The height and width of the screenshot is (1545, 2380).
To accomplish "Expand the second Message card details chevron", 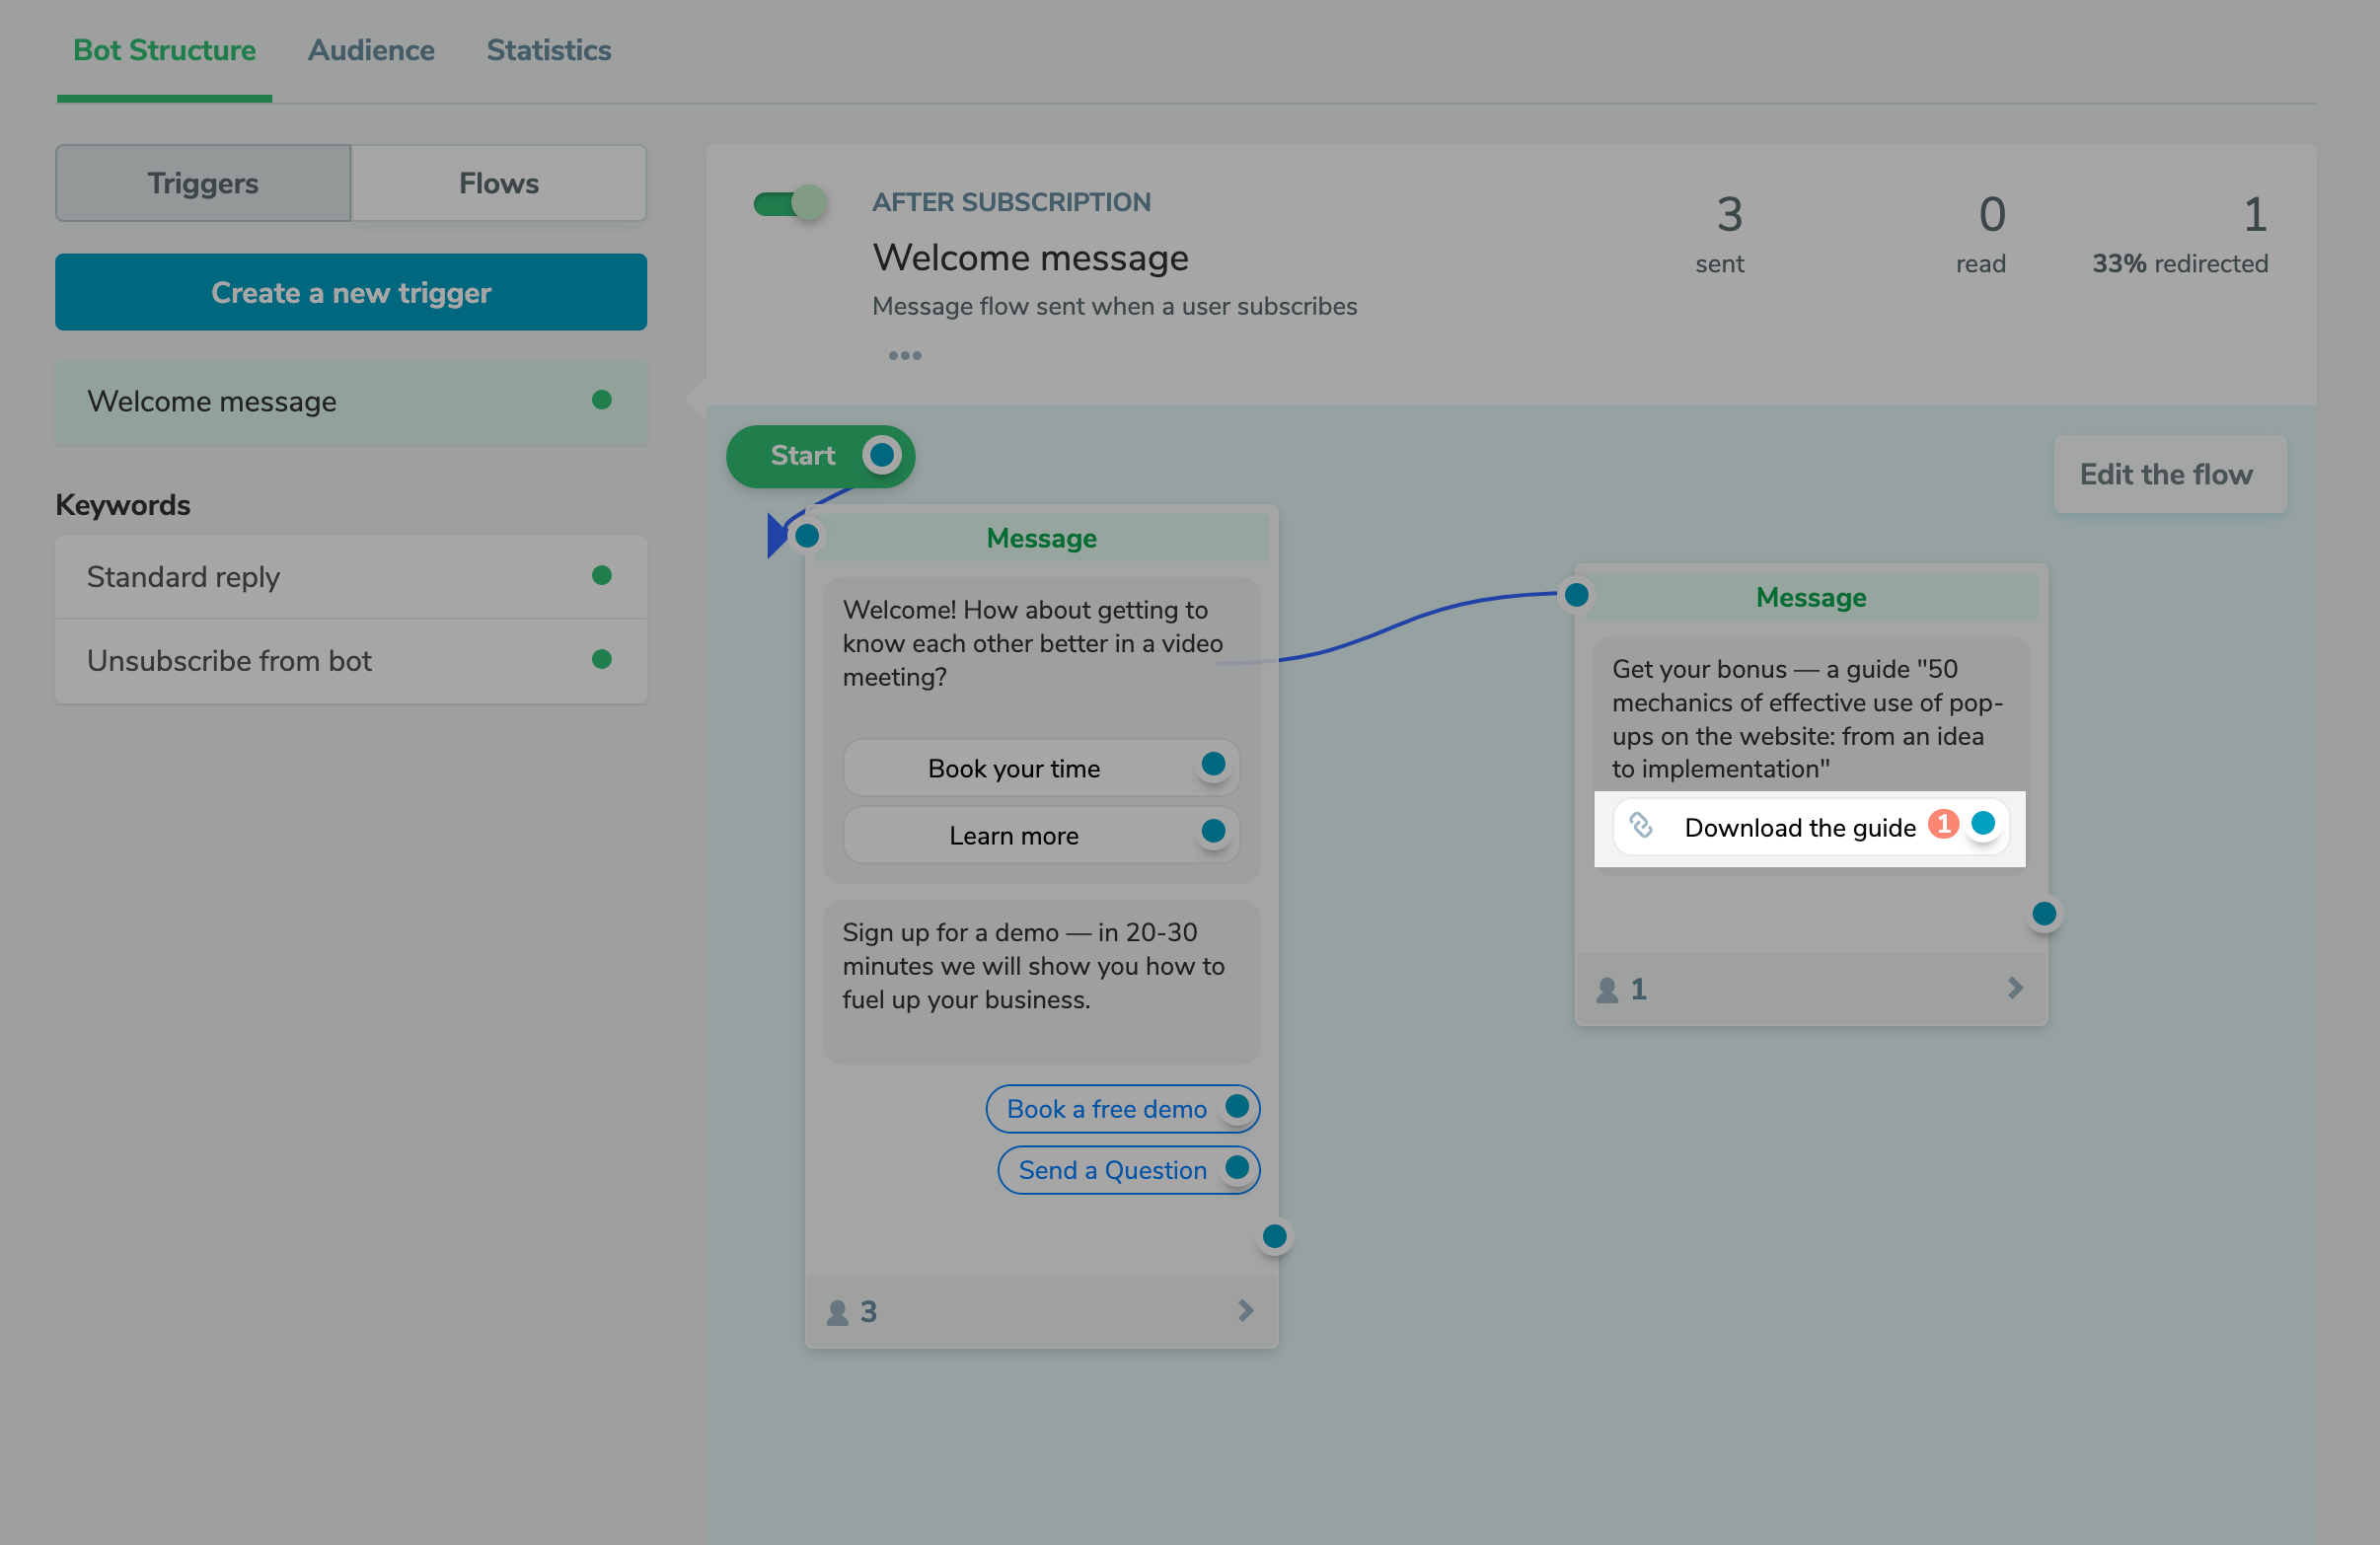I will 2015,989.
